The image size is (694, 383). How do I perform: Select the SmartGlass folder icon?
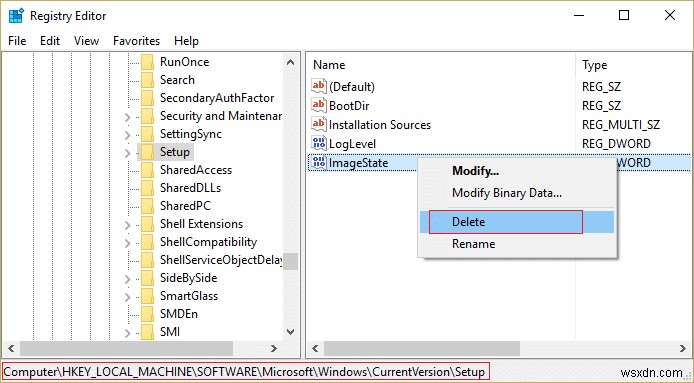click(147, 296)
